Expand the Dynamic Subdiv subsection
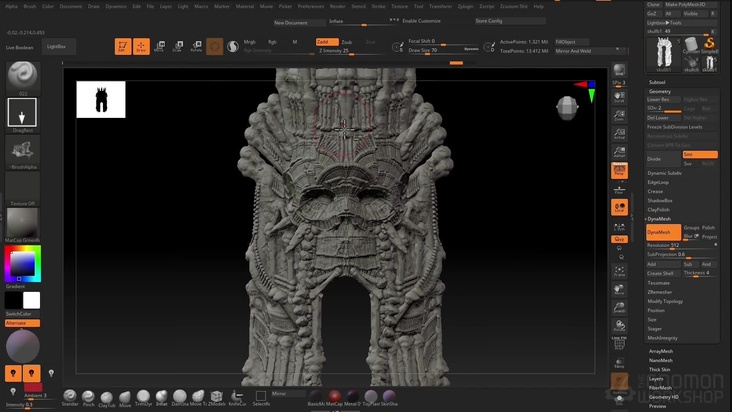 click(664, 173)
